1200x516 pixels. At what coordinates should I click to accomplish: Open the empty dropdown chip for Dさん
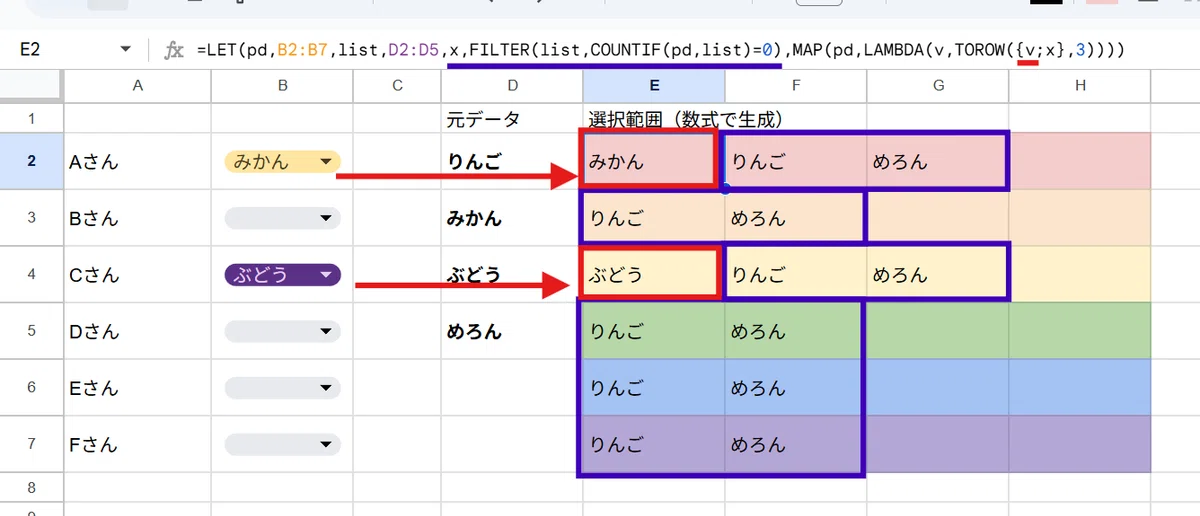[x=283, y=331]
